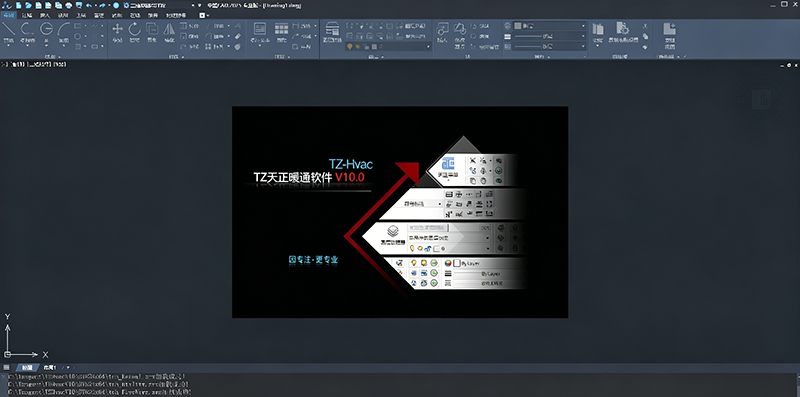Click the Leader button in Annotation panel

point(303,36)
